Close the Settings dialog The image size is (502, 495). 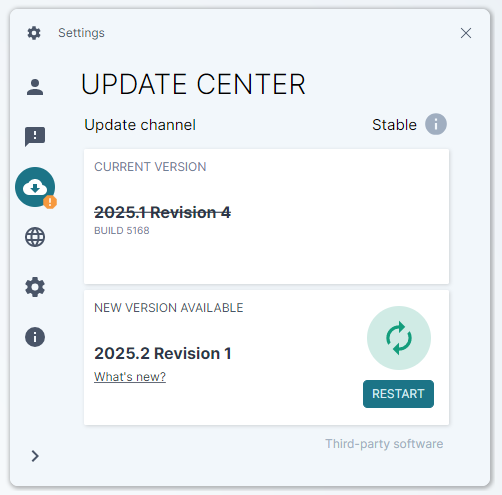[x=466, y=33]
